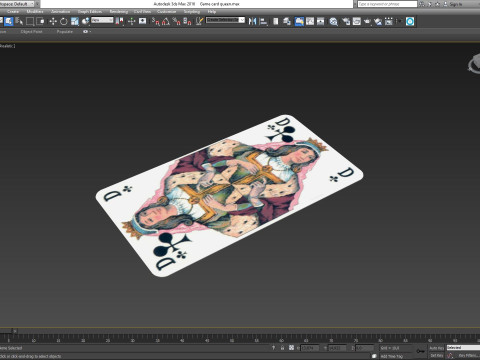
Task: Open the Material Editor icon
Action: coord(333,21)
